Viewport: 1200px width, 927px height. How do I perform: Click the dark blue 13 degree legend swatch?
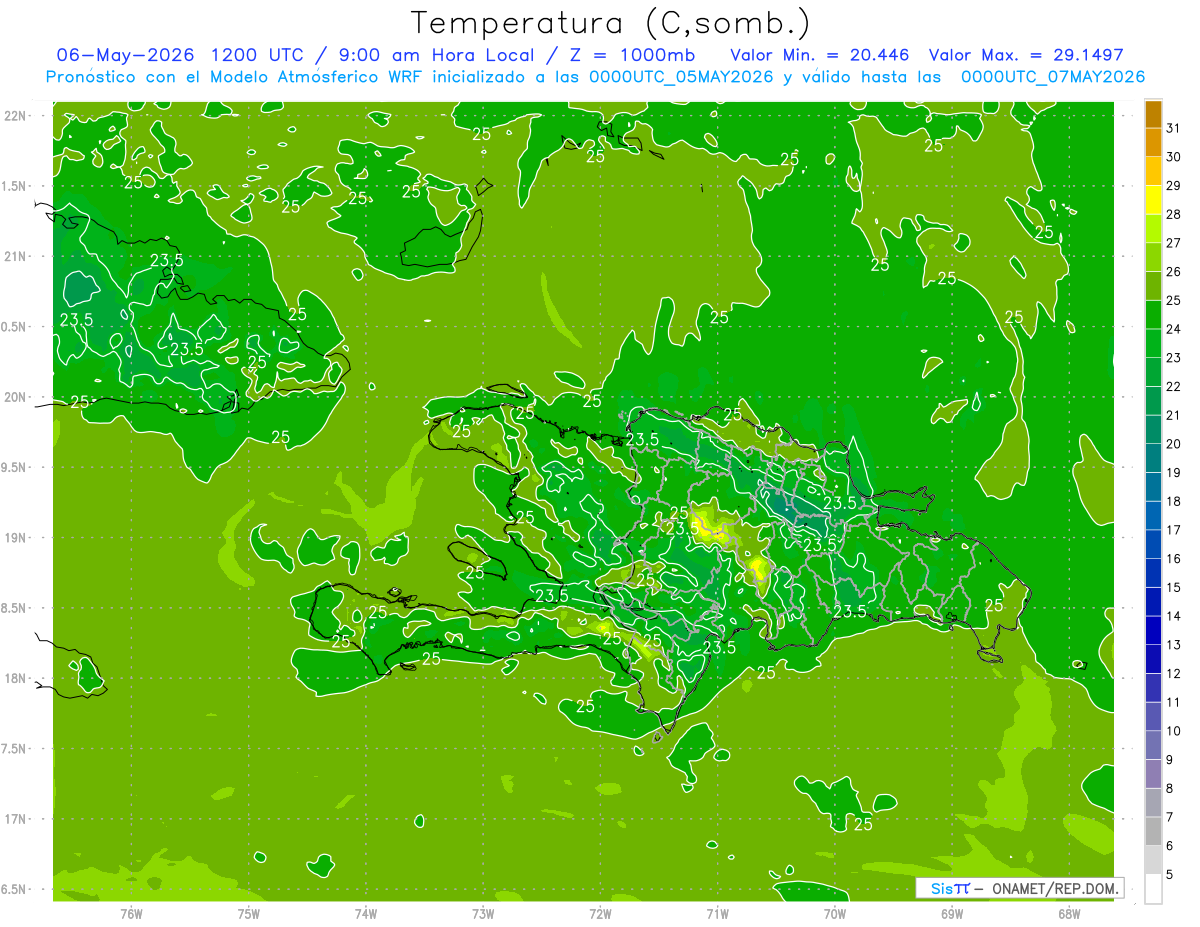(1153, 631)
